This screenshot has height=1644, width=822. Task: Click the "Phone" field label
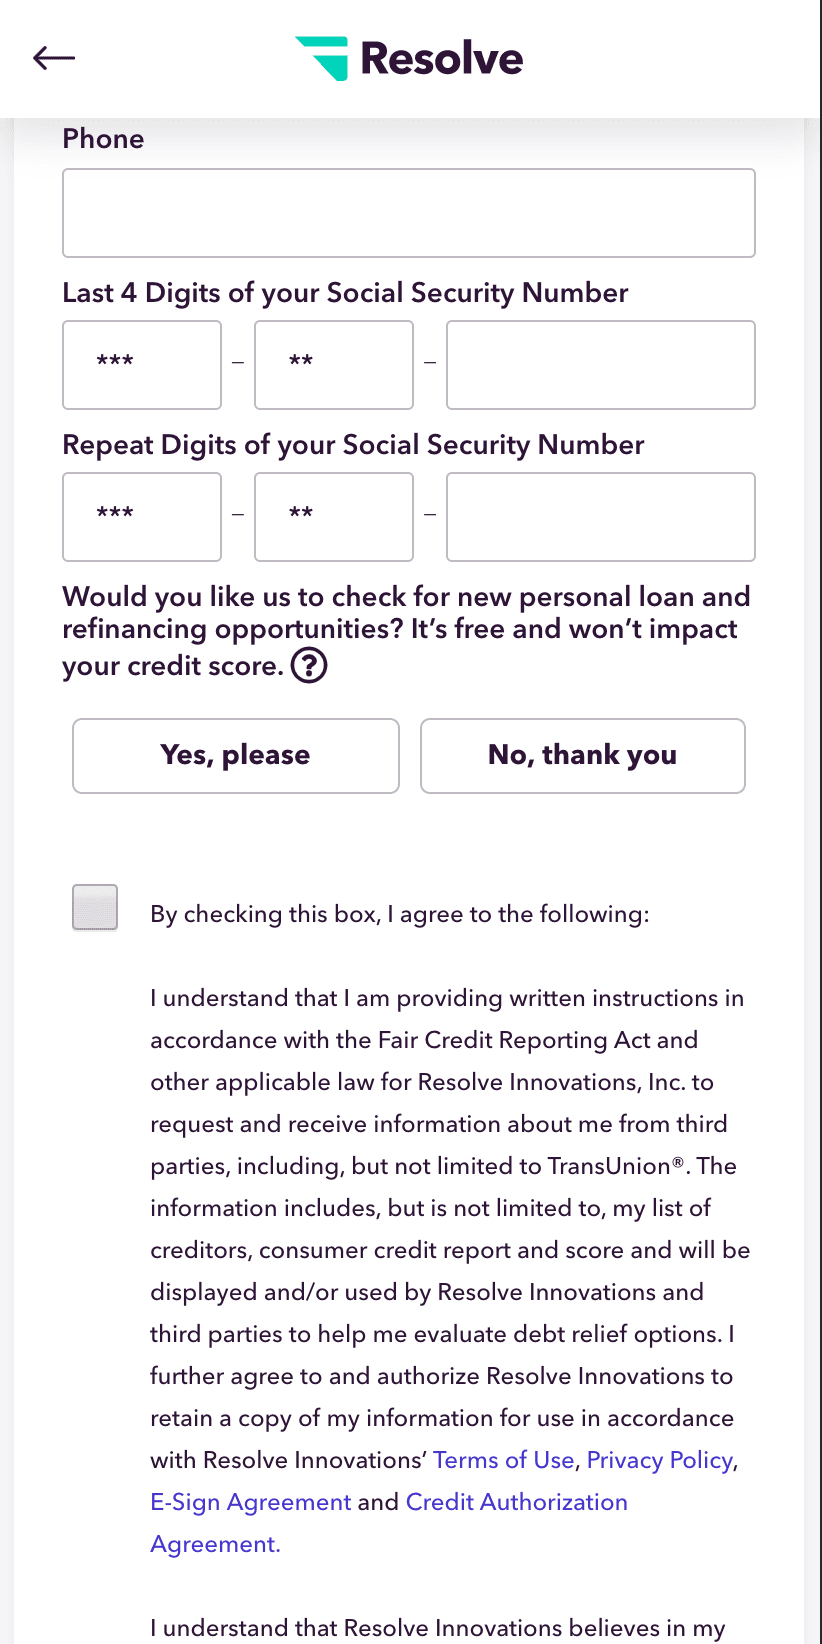point(103,139)
